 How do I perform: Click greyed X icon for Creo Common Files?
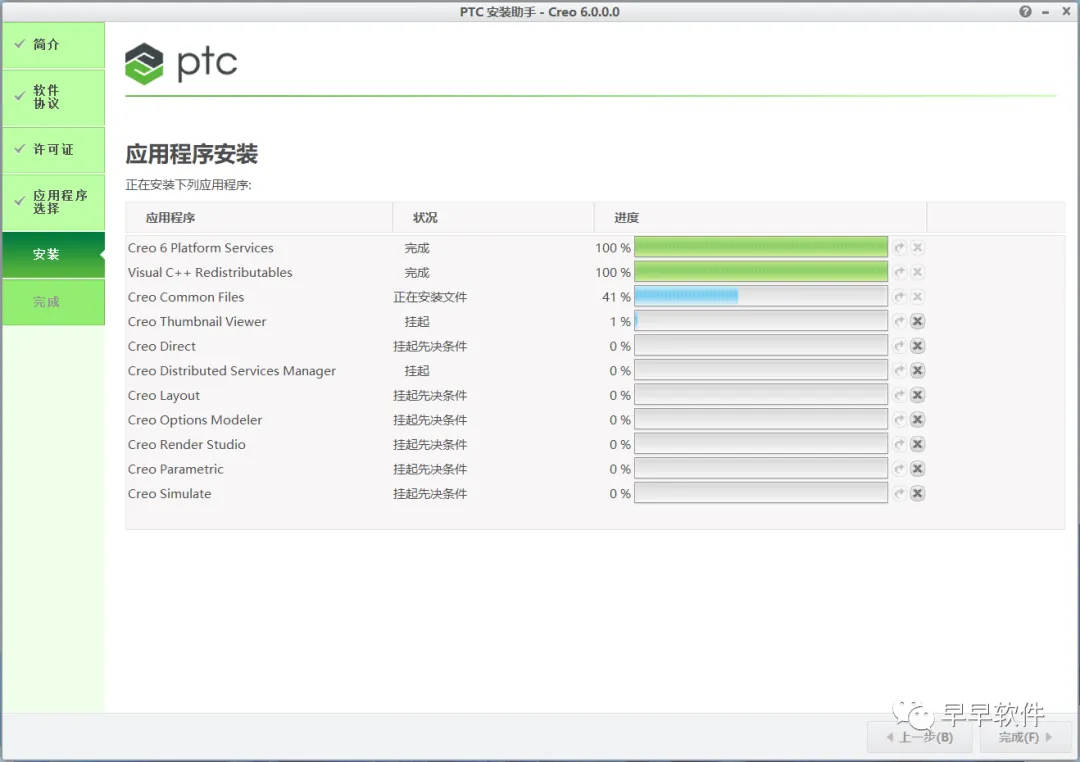(917, 297)
